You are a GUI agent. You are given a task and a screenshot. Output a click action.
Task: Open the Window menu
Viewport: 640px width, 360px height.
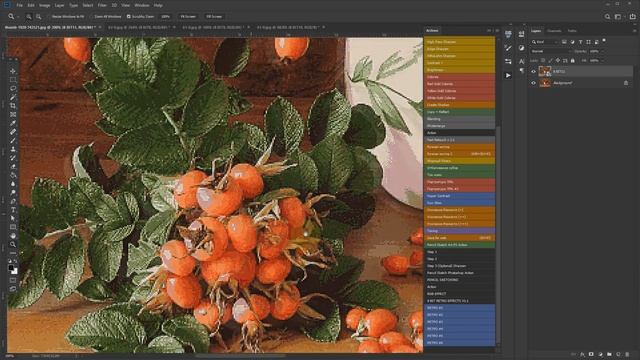142,5
